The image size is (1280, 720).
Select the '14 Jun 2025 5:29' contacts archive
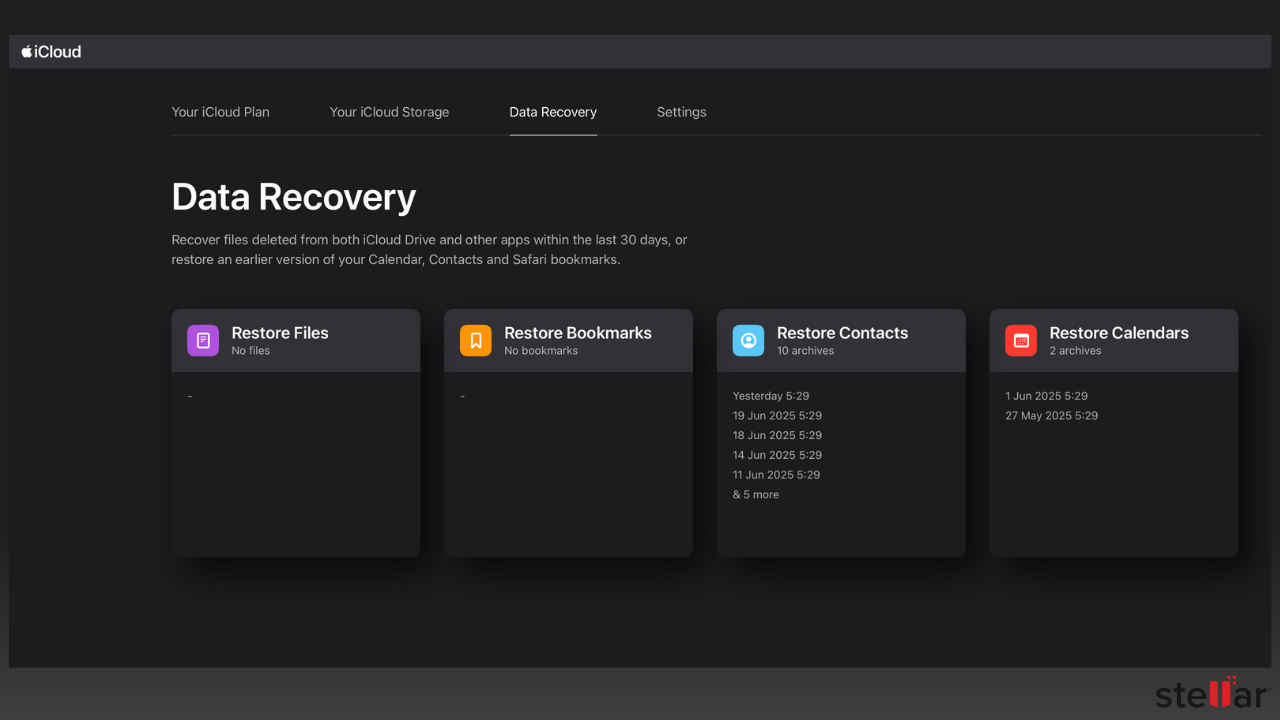777,455
